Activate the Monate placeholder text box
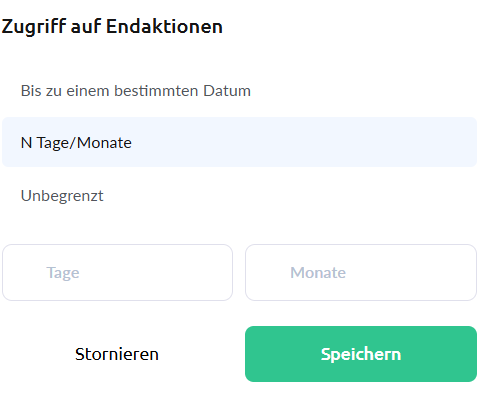Screen dimensions: 479x393 click(361, 272)
